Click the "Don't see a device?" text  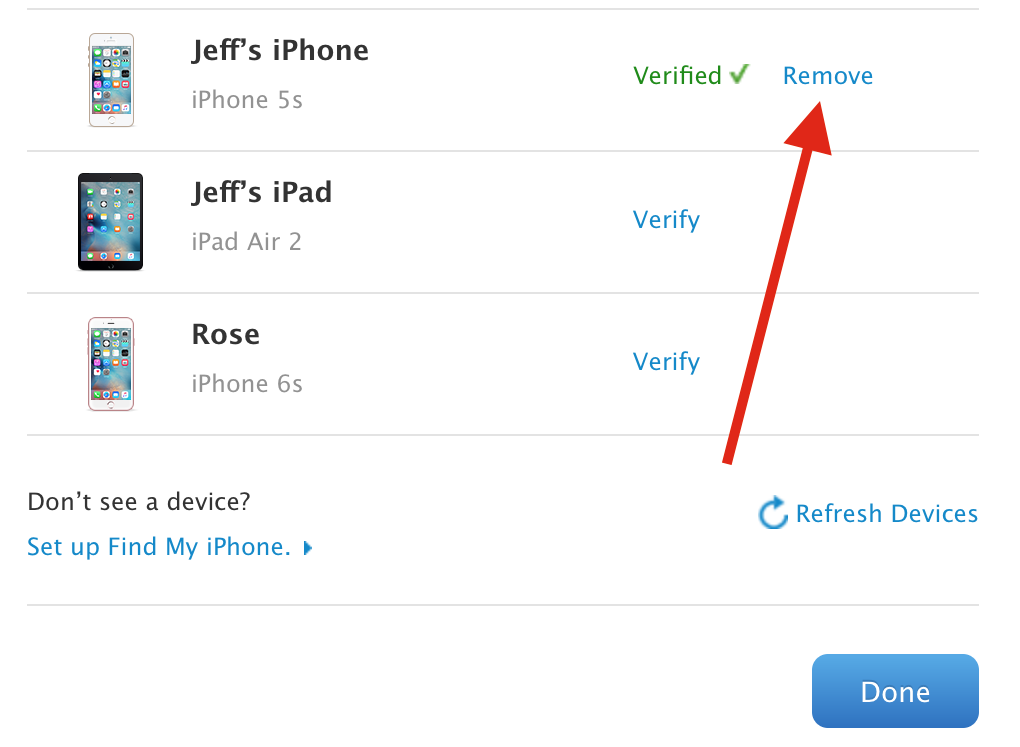coord(139,502)
